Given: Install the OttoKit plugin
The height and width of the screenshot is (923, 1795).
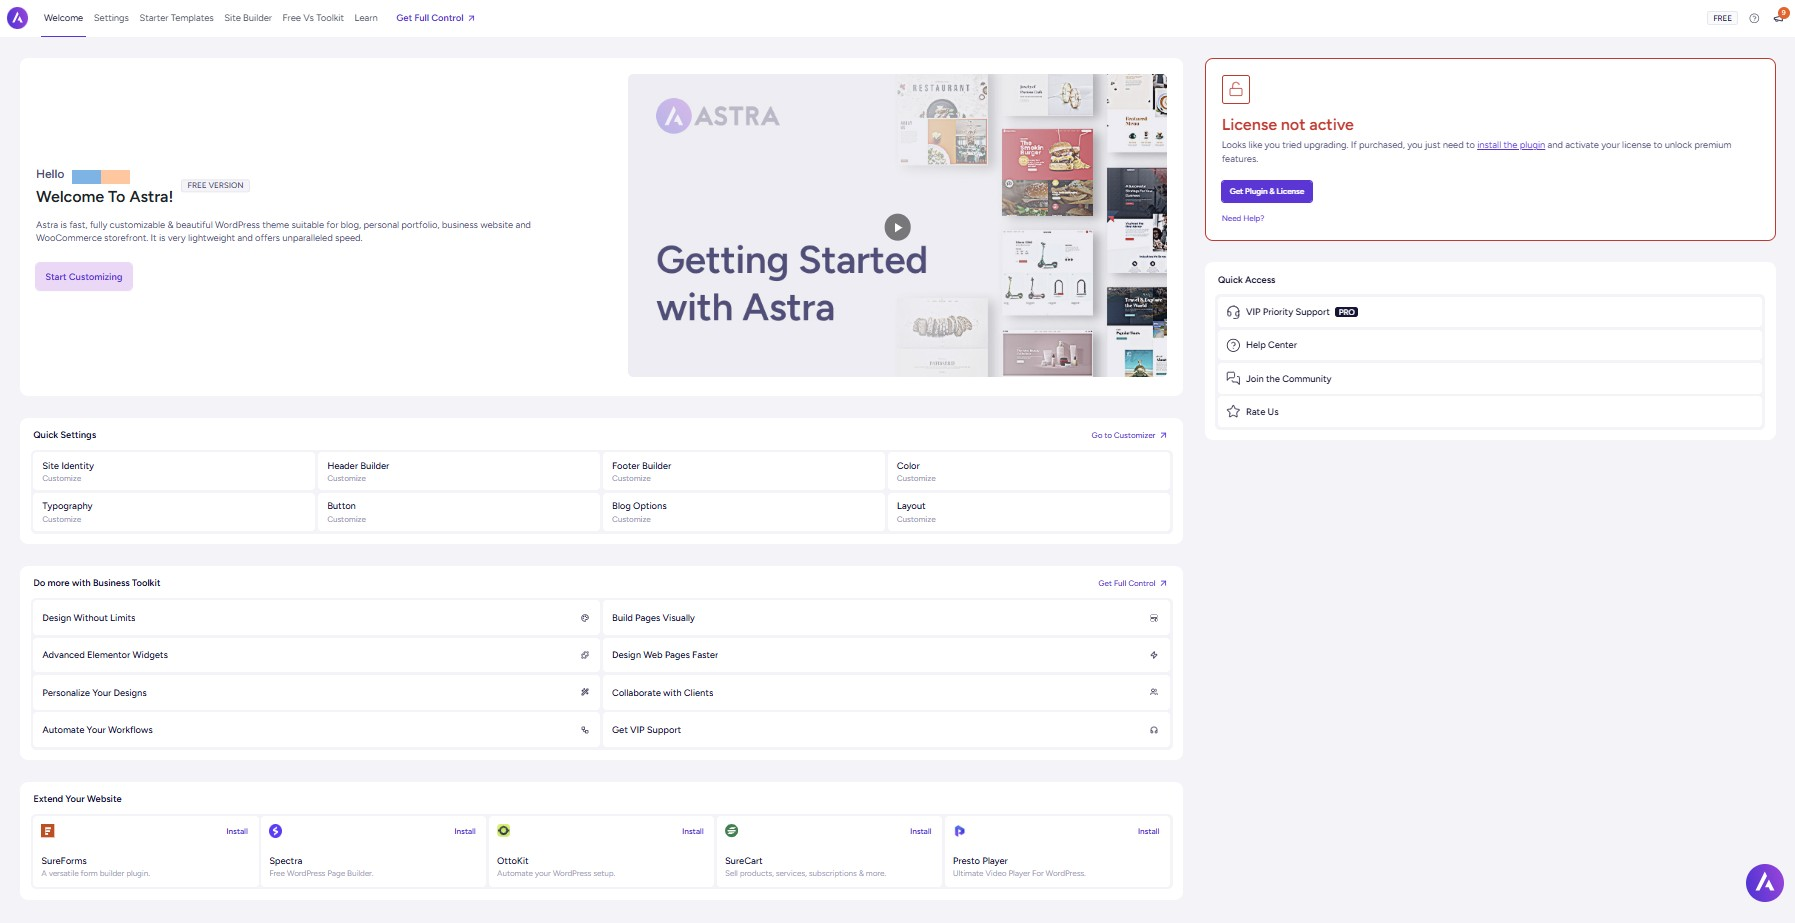Looking at the screenshot, I should tap(693, 831).
